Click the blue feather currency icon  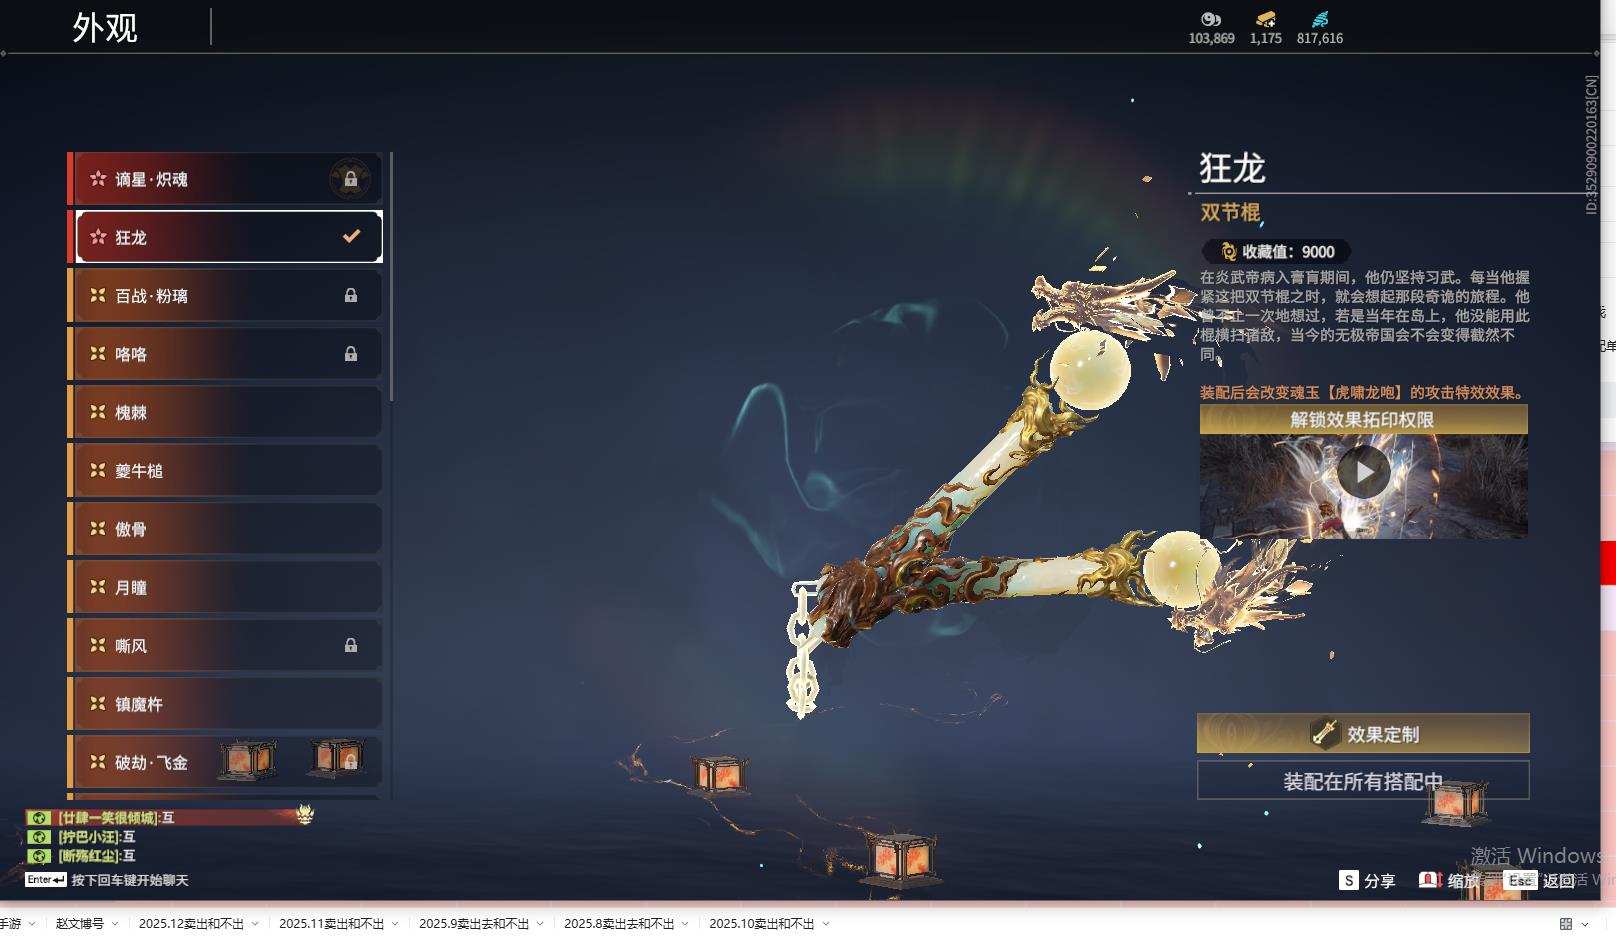1320,19
